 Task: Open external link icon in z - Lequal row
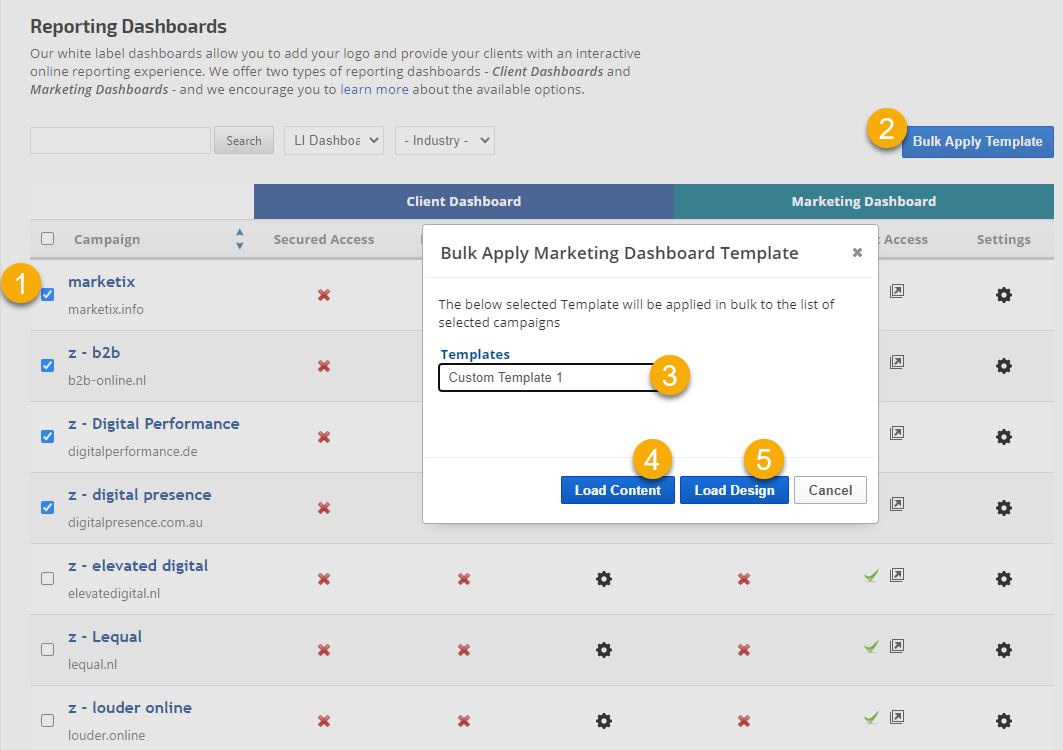(897, 646)
